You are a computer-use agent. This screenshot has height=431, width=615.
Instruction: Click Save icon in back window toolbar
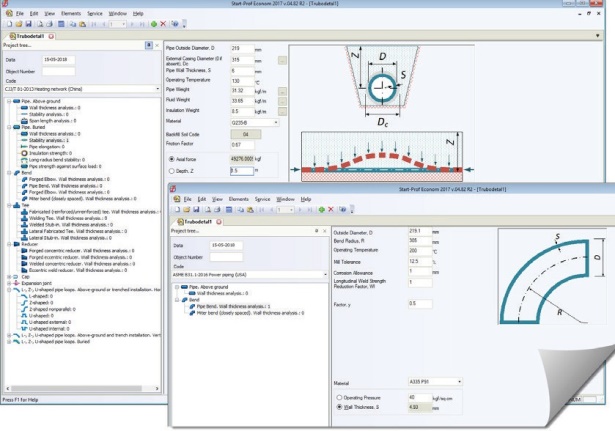point(28,24)
